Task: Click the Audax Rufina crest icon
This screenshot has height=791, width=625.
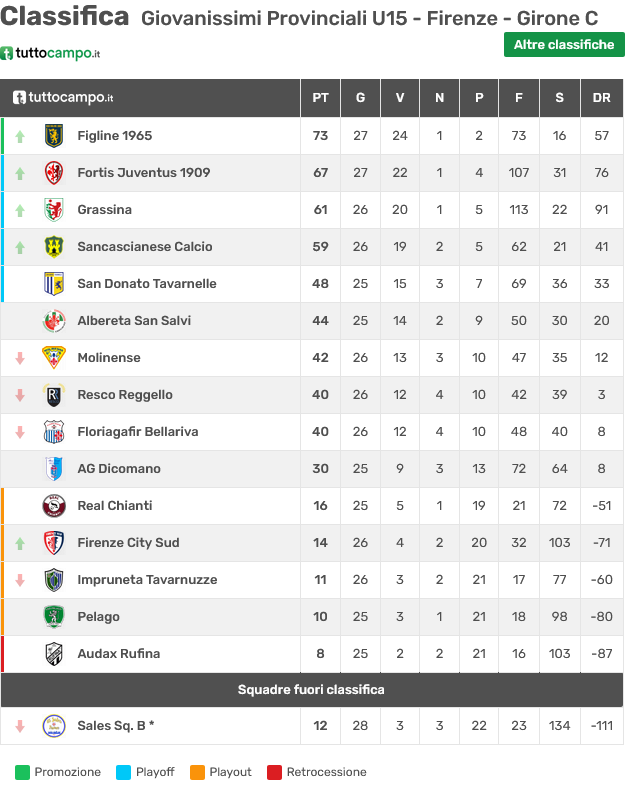Action: [54, 654]
